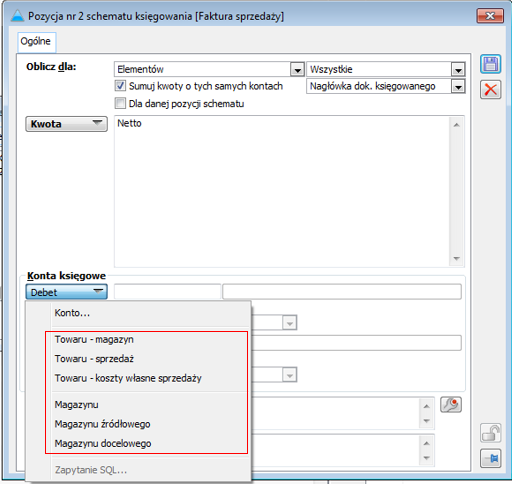Switch to the Ogólne tab
Screen dimensions: 512x484
click(x=36, y=42)
